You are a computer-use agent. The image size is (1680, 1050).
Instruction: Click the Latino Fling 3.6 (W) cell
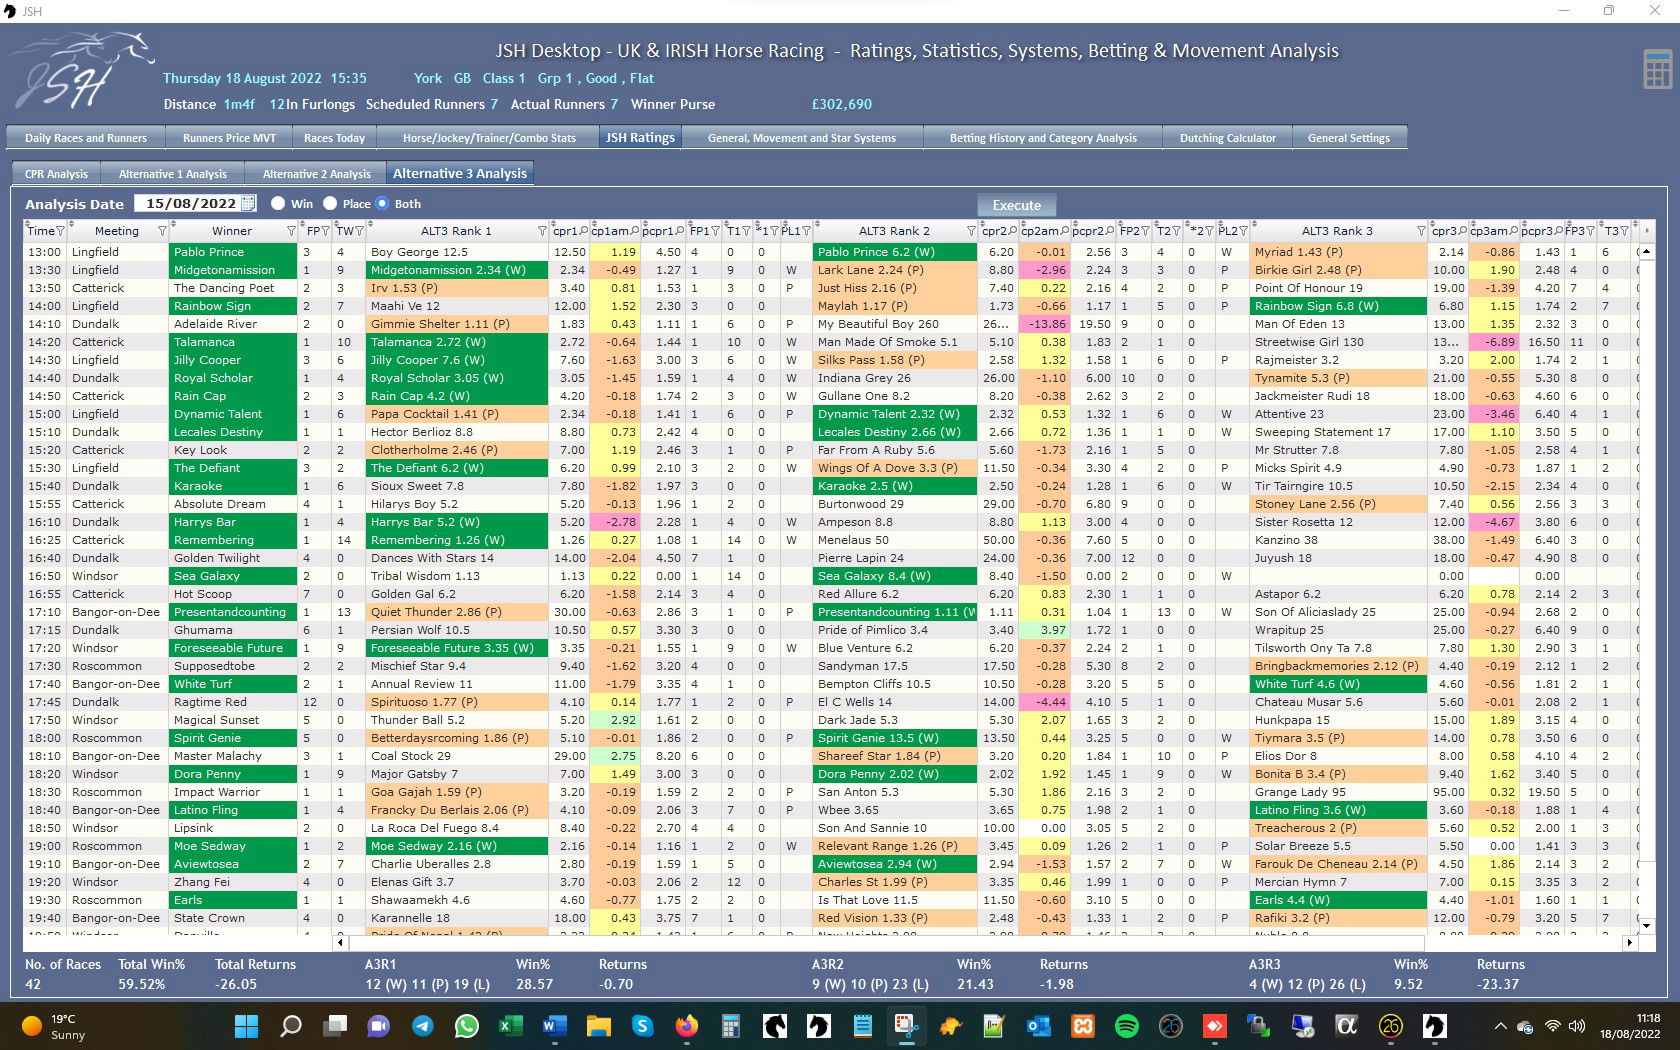coord(1339,810)
